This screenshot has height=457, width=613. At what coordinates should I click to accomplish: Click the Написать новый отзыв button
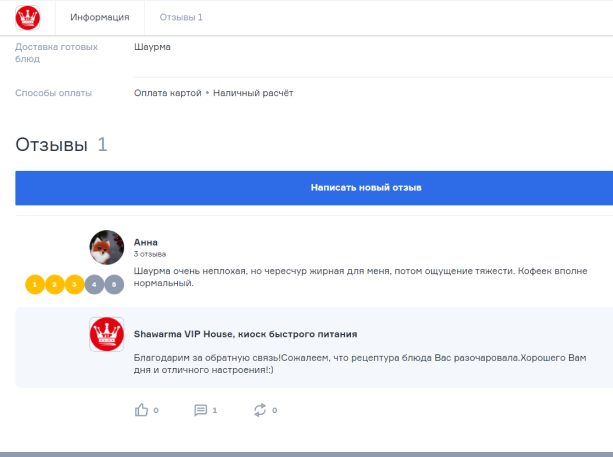coord(314,188)
